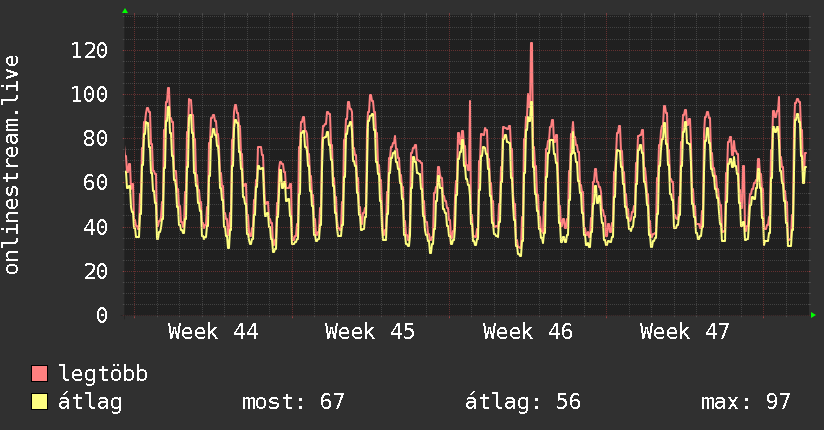The width and height of the screenshot is (824, 430).
Task: Click the green arrow at end of x-axis
Action: coord(813,315)
